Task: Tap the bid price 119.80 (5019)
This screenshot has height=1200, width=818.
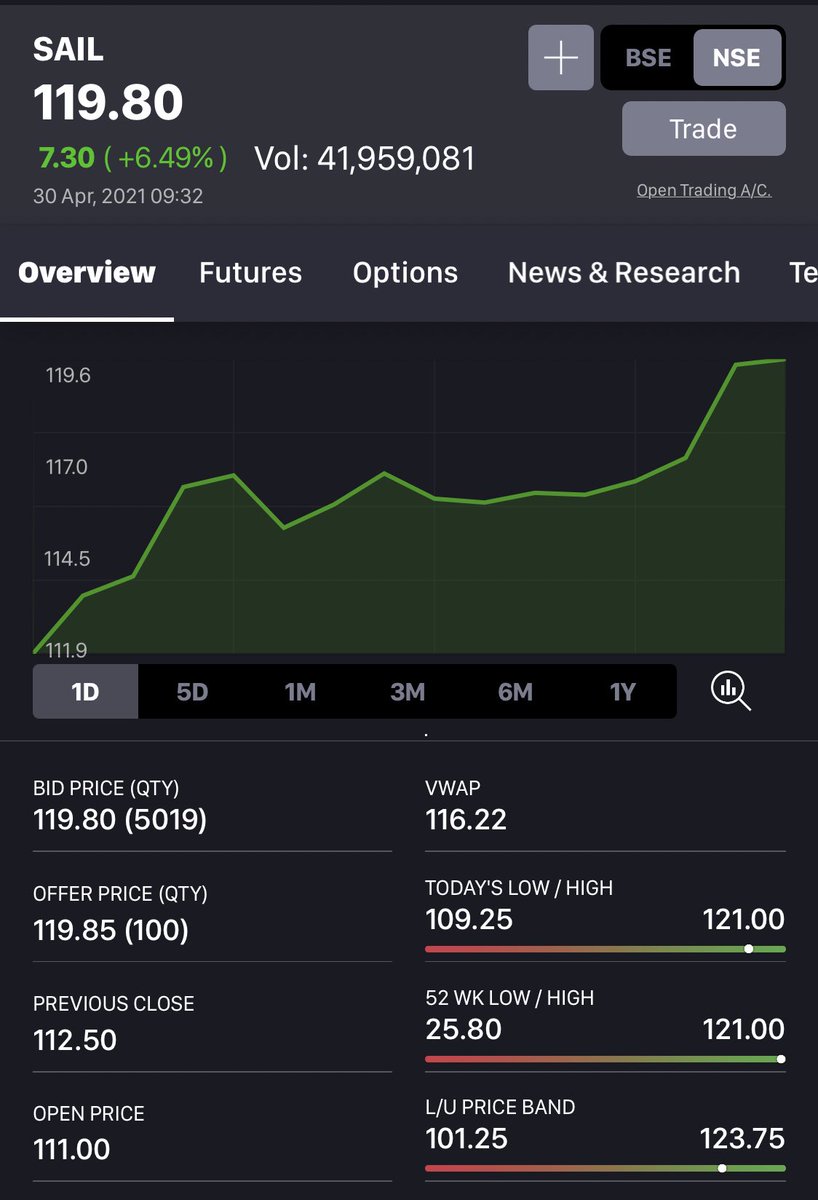Action: [120, 821]
